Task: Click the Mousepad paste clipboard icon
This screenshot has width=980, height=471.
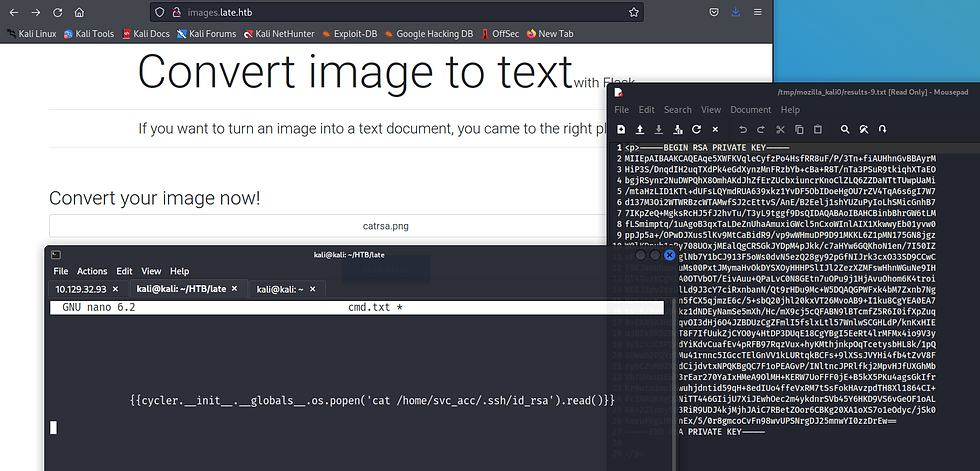Action: click(818, 129)
